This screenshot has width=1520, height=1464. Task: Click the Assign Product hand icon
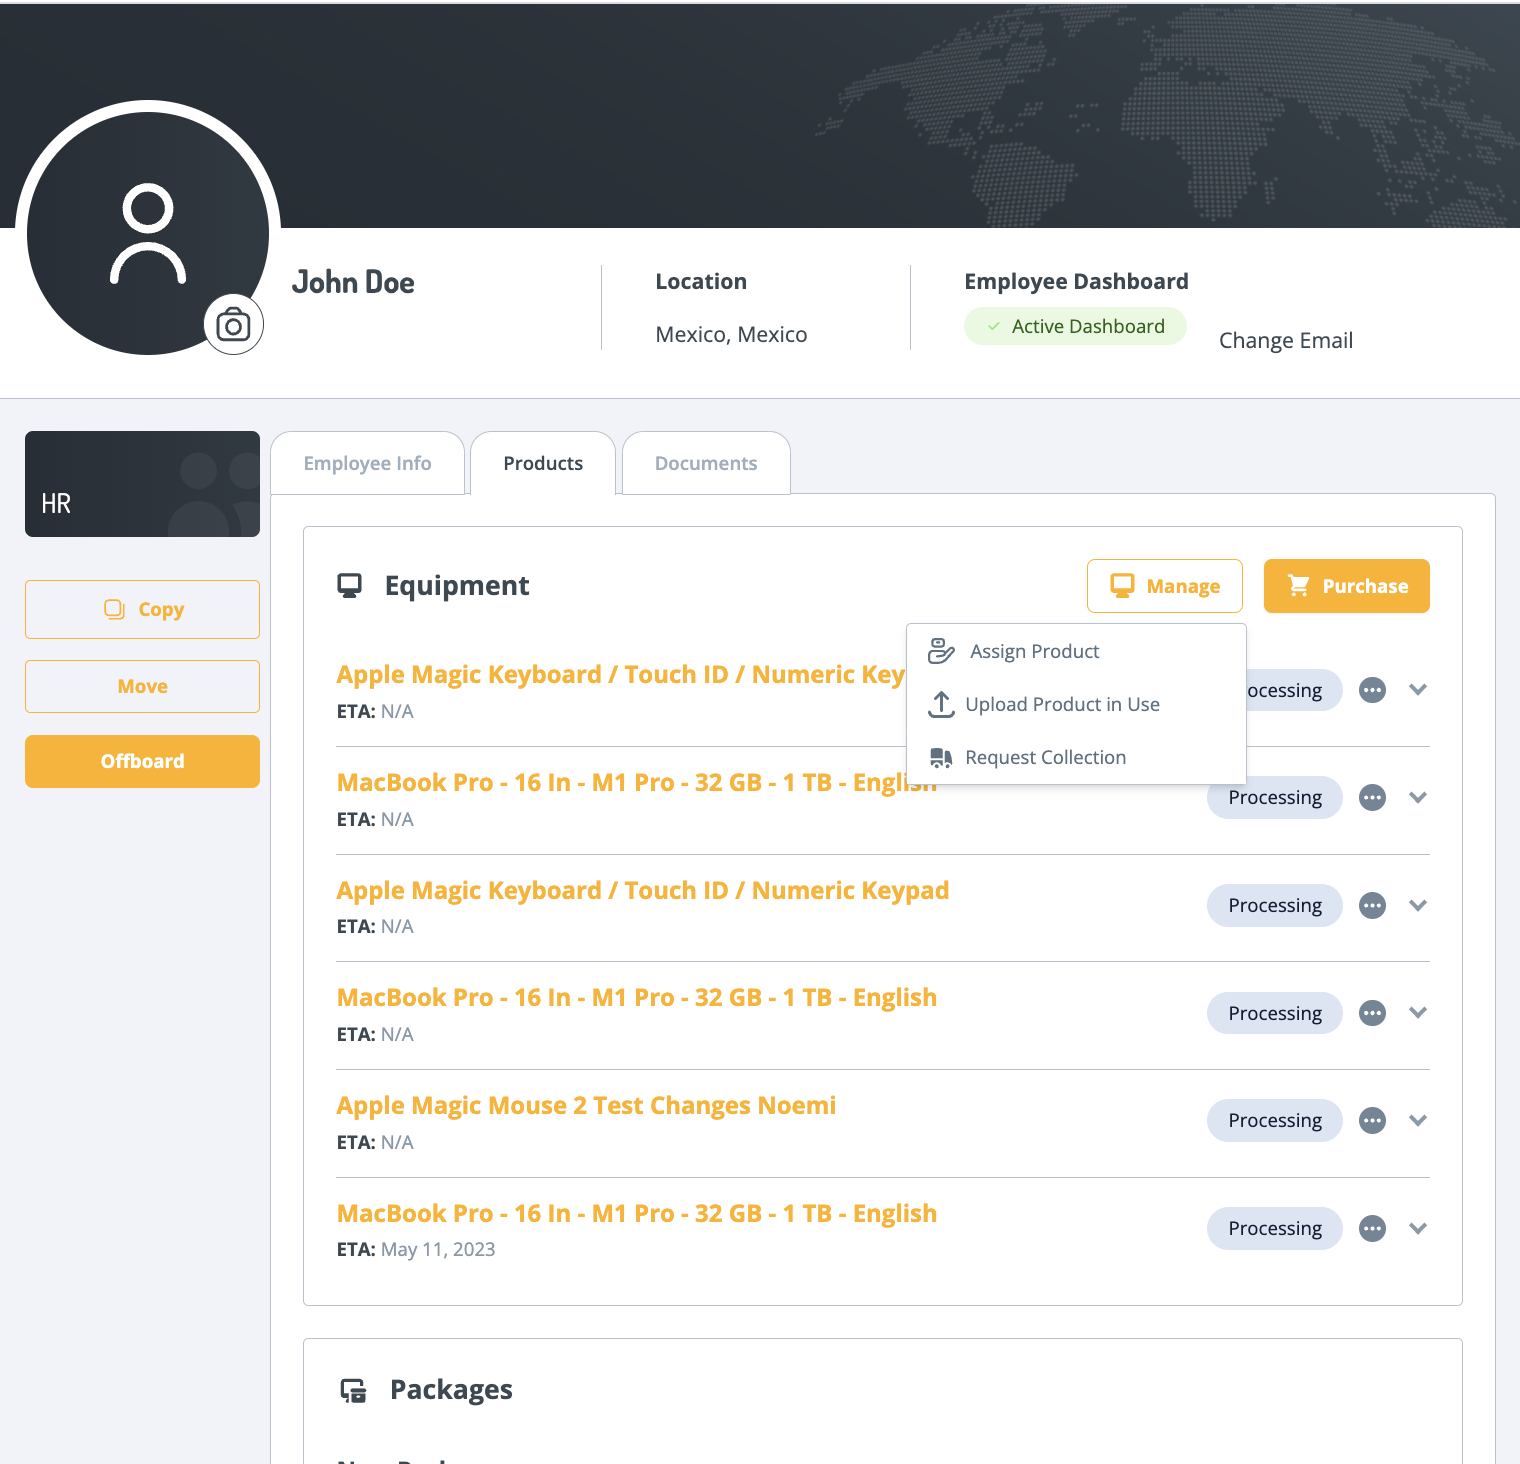pos(941,652)
